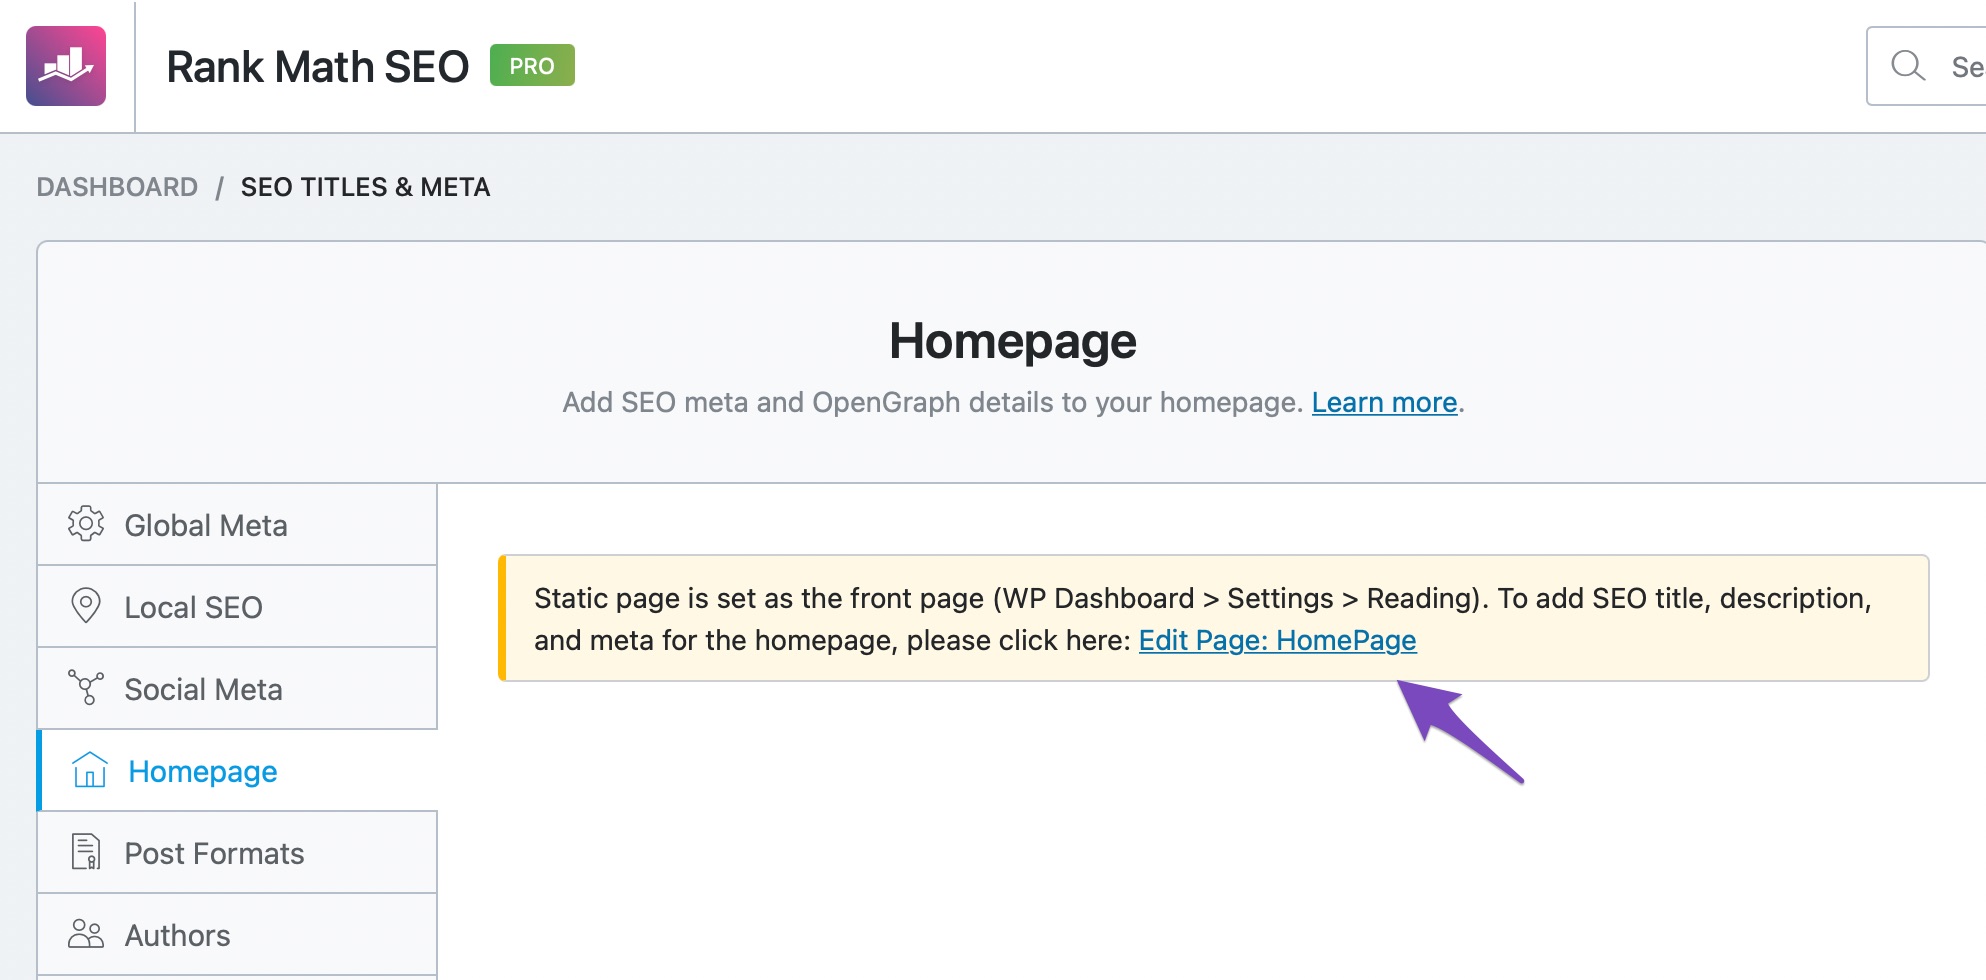Click the static page notice text

[1202, 619]
